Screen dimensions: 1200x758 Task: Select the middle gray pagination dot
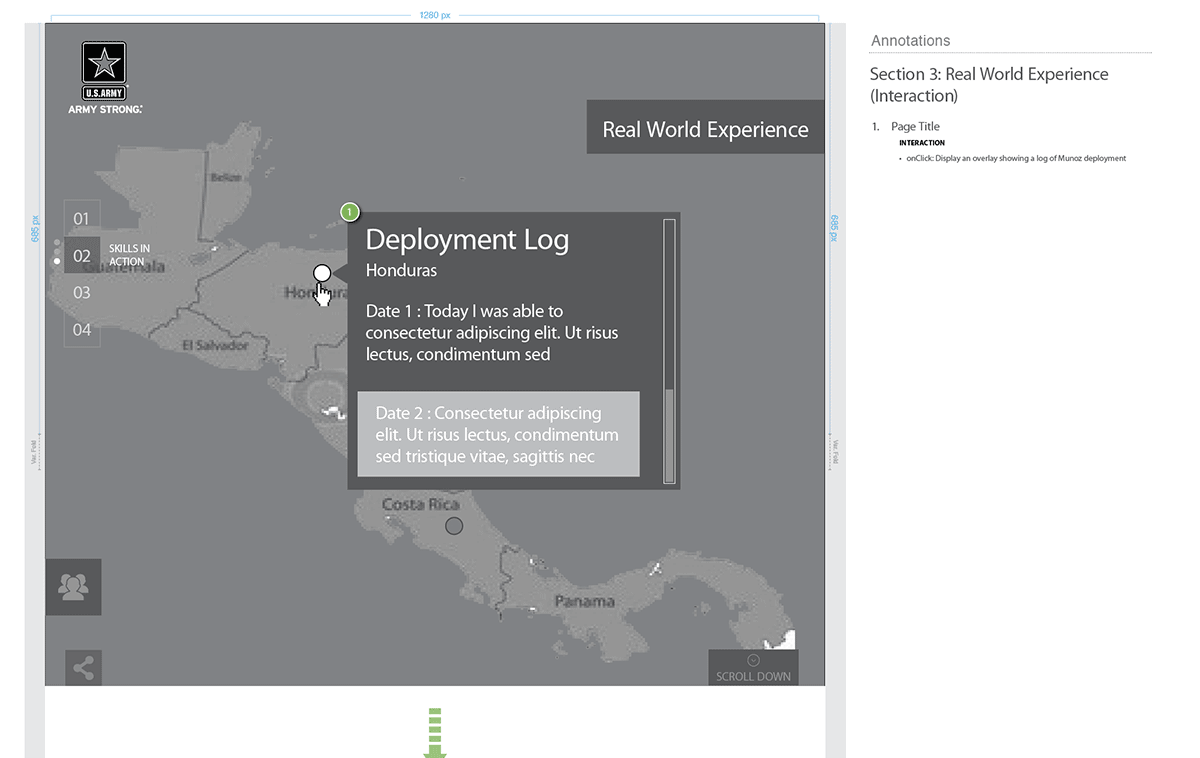click(57, 251)
